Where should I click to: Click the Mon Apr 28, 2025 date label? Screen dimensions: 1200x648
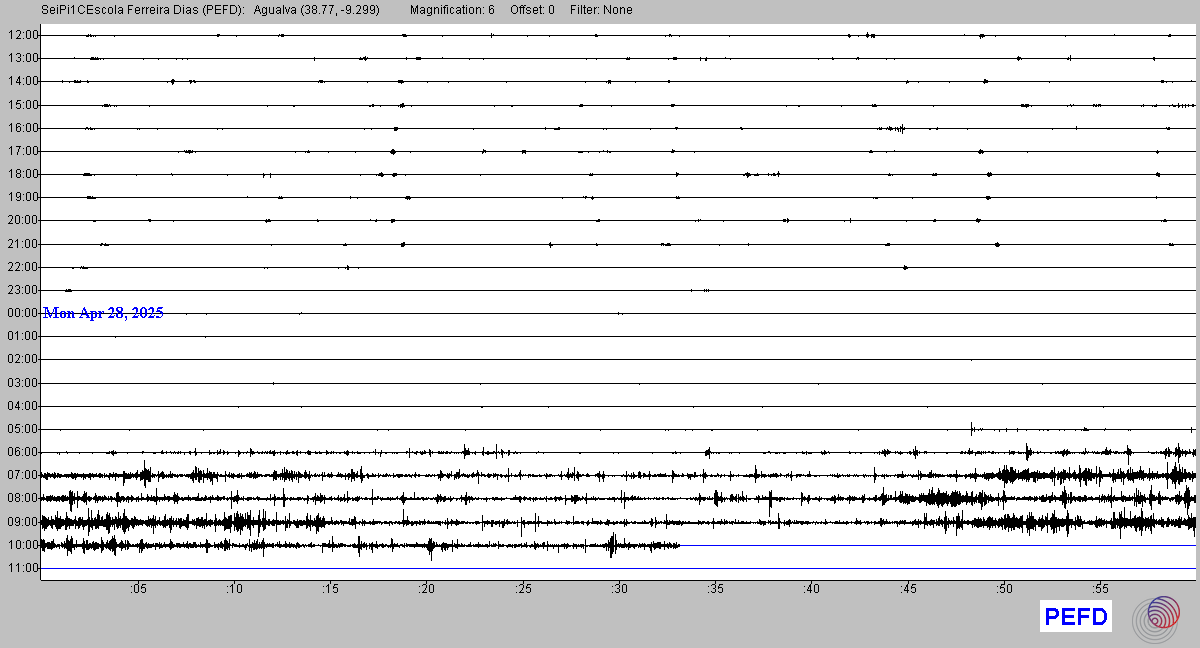pyautogui.click(x=103, y=313)
